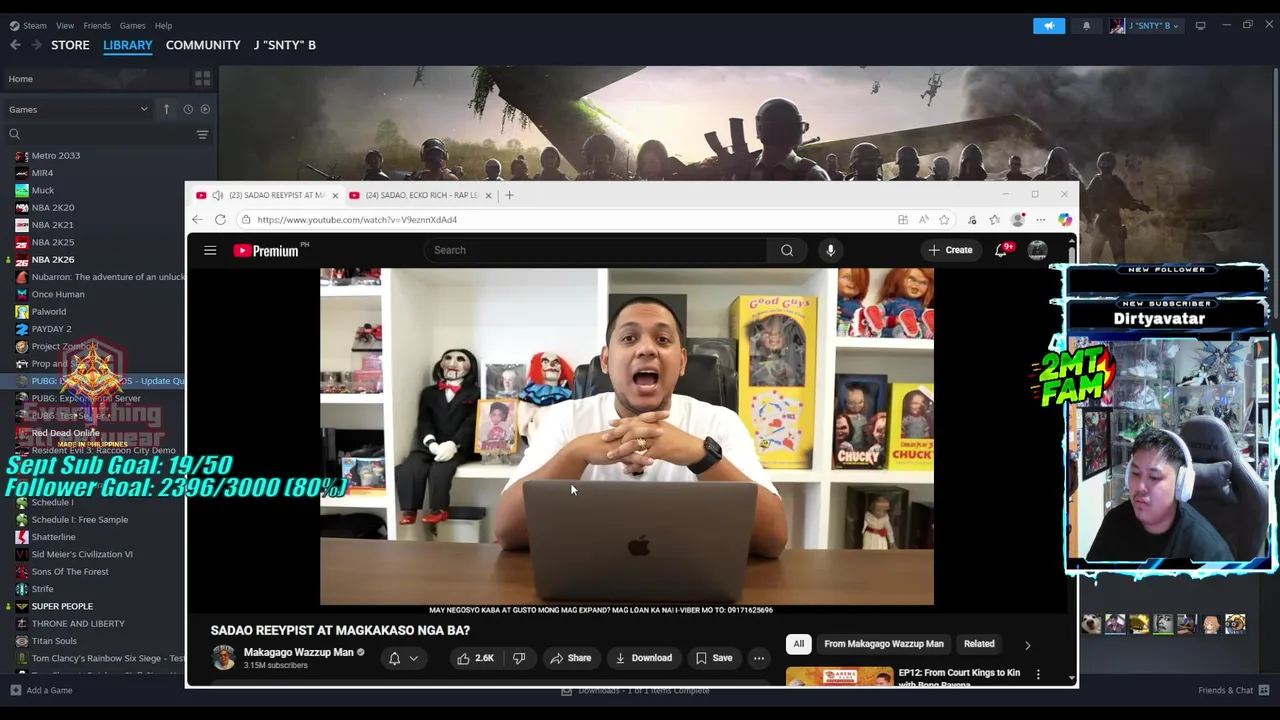
Task: Open Friends & Chat in Steam
Action: [1232, 690]
